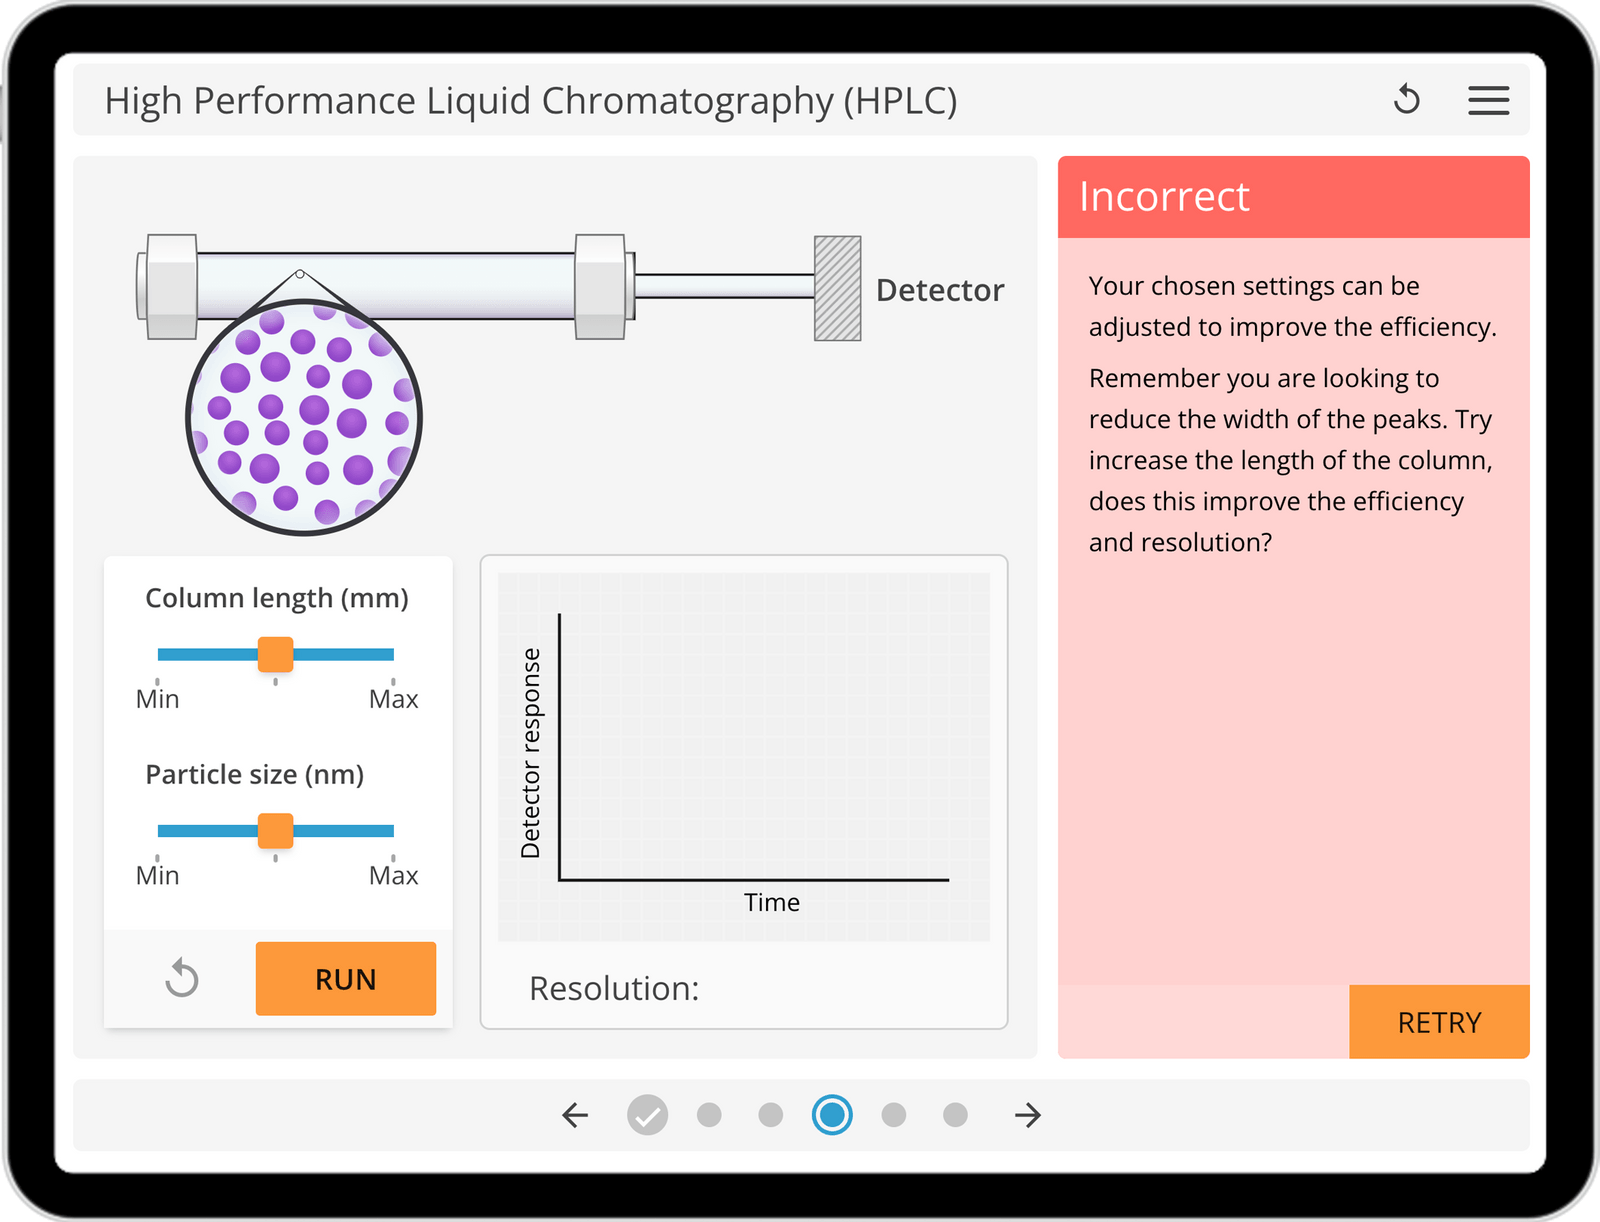Click the Particle size slider handle

(276, 831)
